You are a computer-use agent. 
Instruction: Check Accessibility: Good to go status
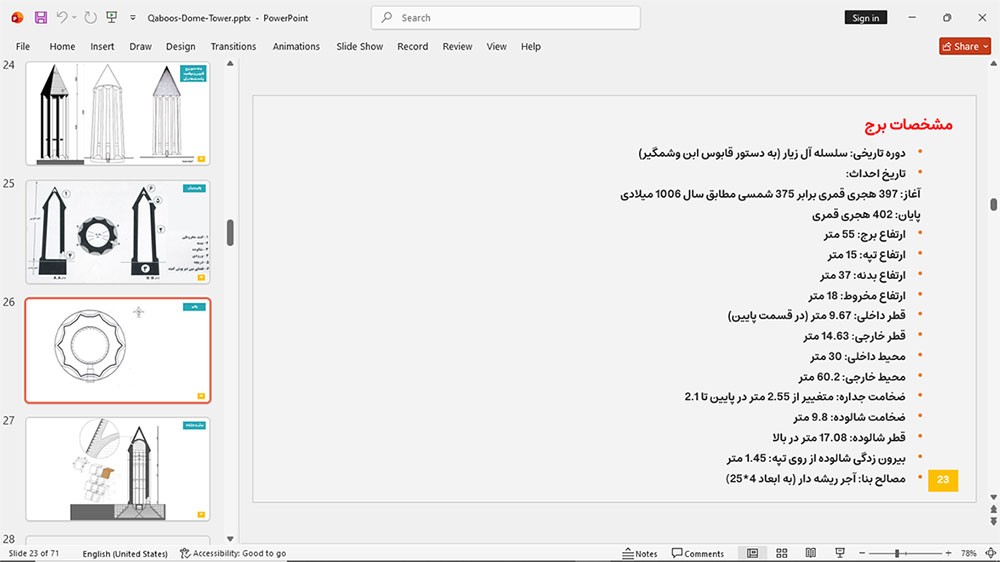(233, 553)
